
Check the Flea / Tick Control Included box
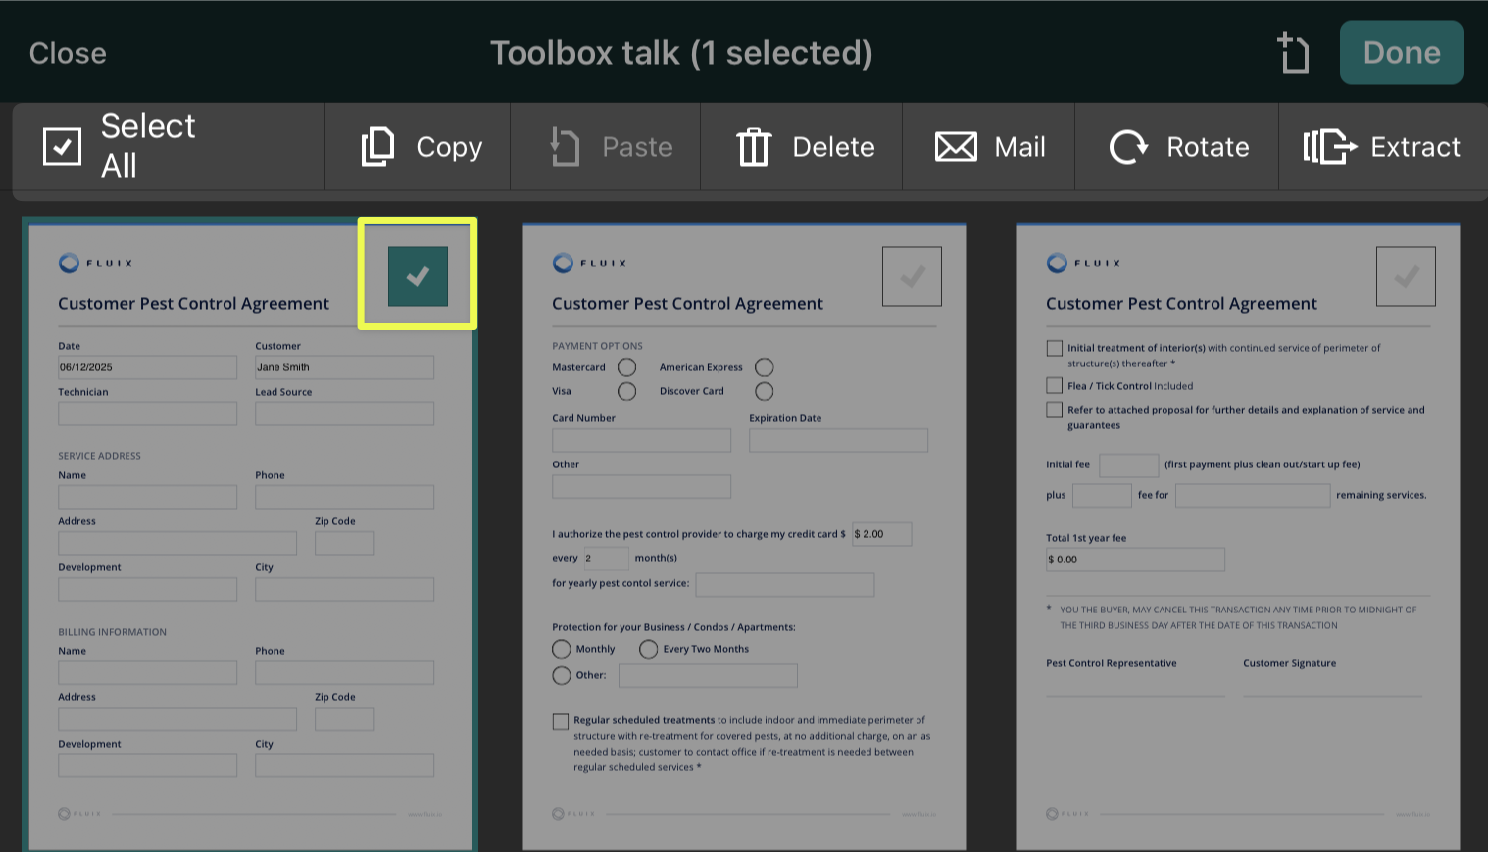(1054, 385)
